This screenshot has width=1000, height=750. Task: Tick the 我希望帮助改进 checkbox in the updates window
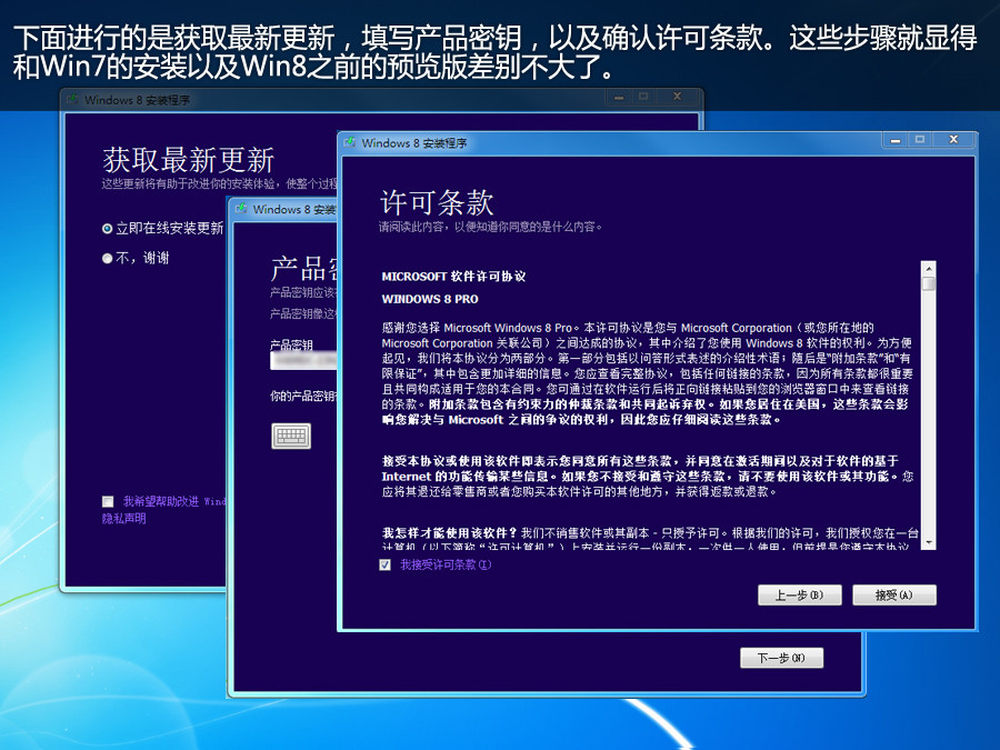click(108, 502)
